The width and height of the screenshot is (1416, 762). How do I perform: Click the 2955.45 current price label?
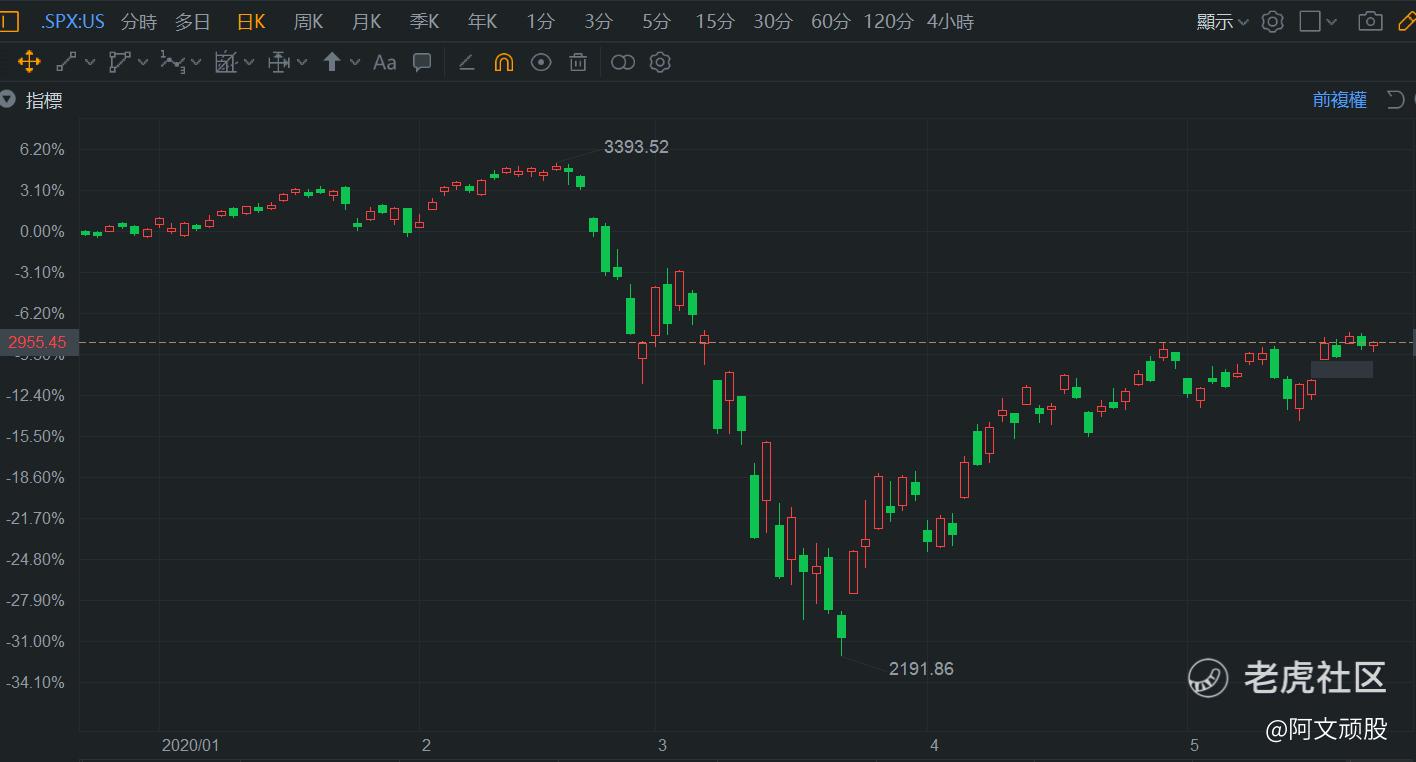click(37, 342)
